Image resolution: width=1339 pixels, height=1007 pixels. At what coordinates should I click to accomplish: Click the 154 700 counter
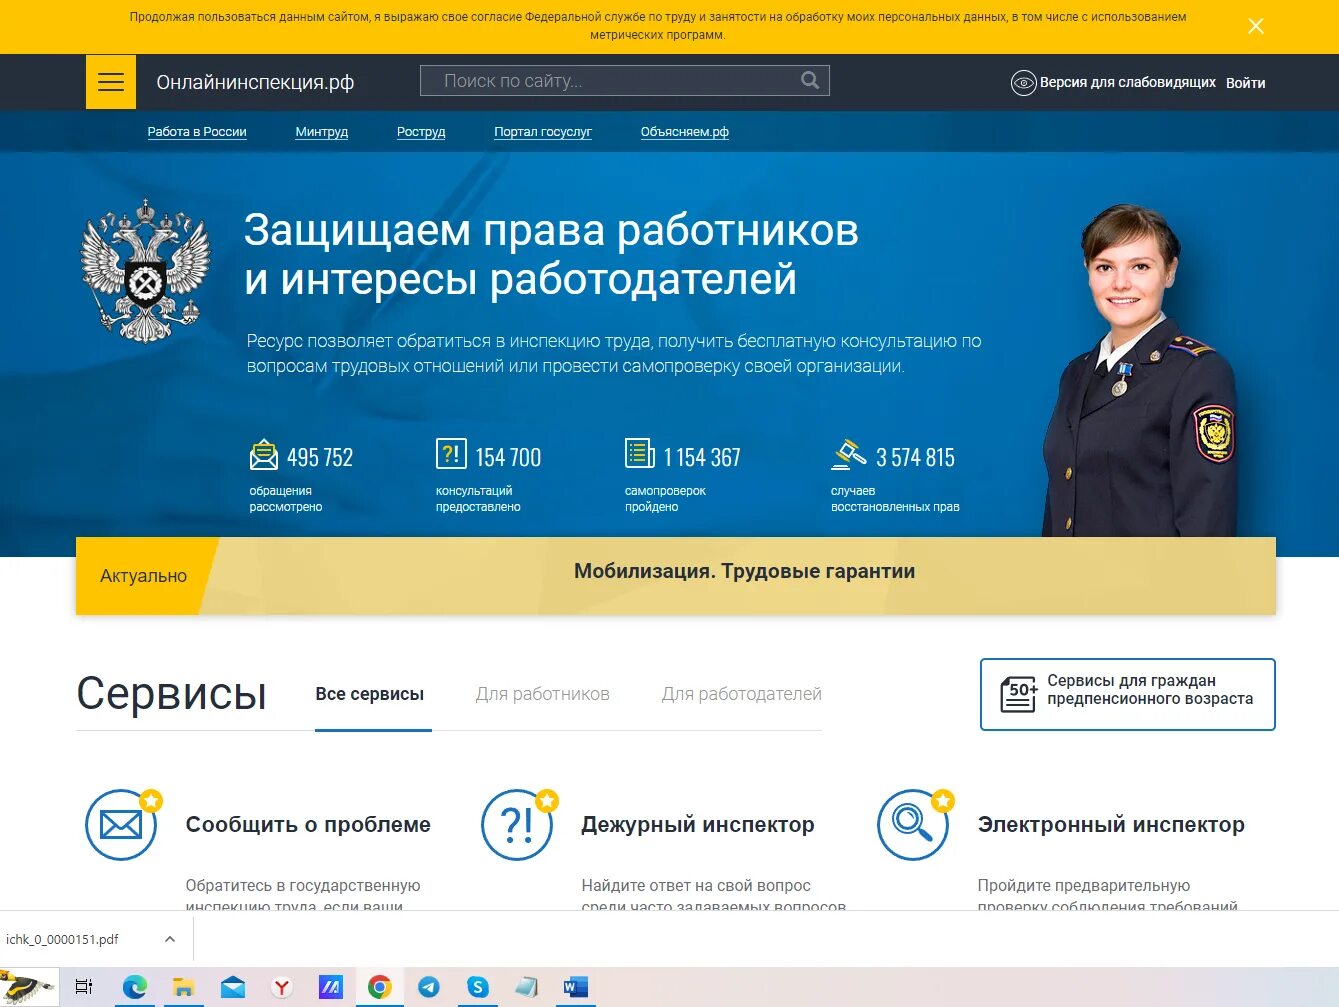(x=508, y=457)
